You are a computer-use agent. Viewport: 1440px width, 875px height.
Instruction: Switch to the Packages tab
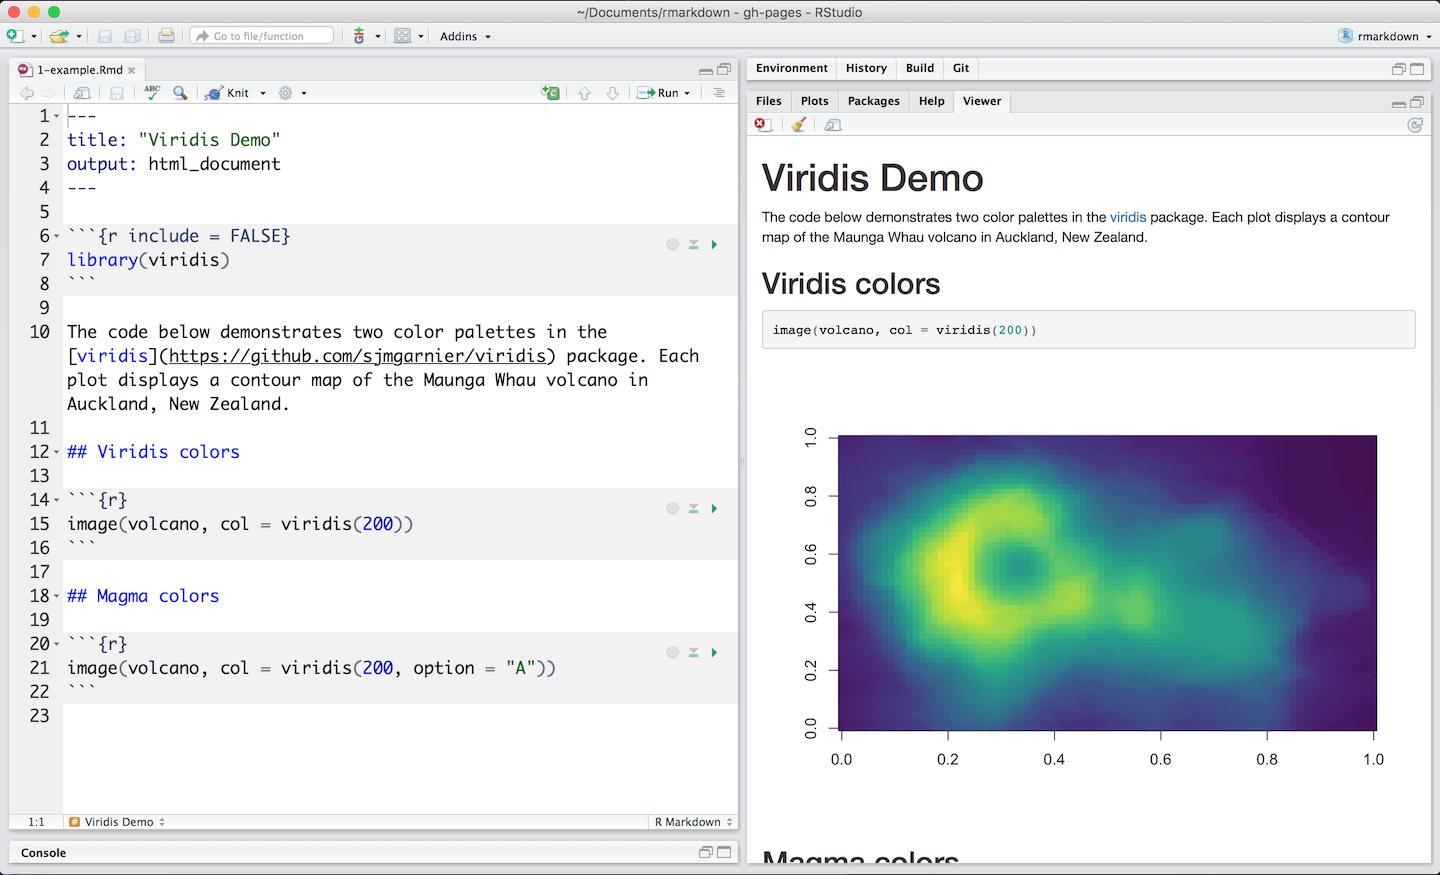(x=874, y=101)
